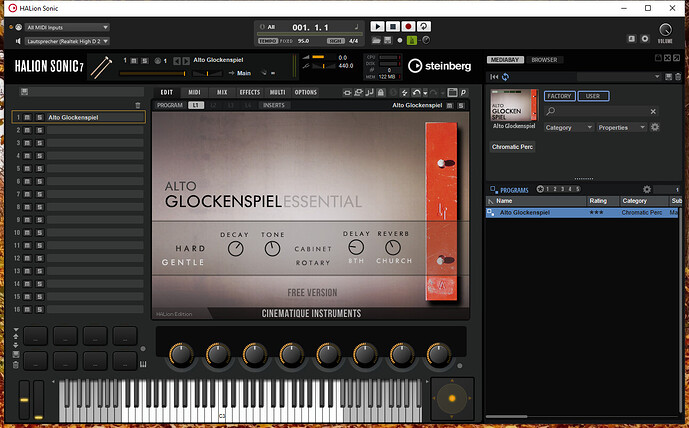Switch to the EFFECTS page

pos(250,92)
